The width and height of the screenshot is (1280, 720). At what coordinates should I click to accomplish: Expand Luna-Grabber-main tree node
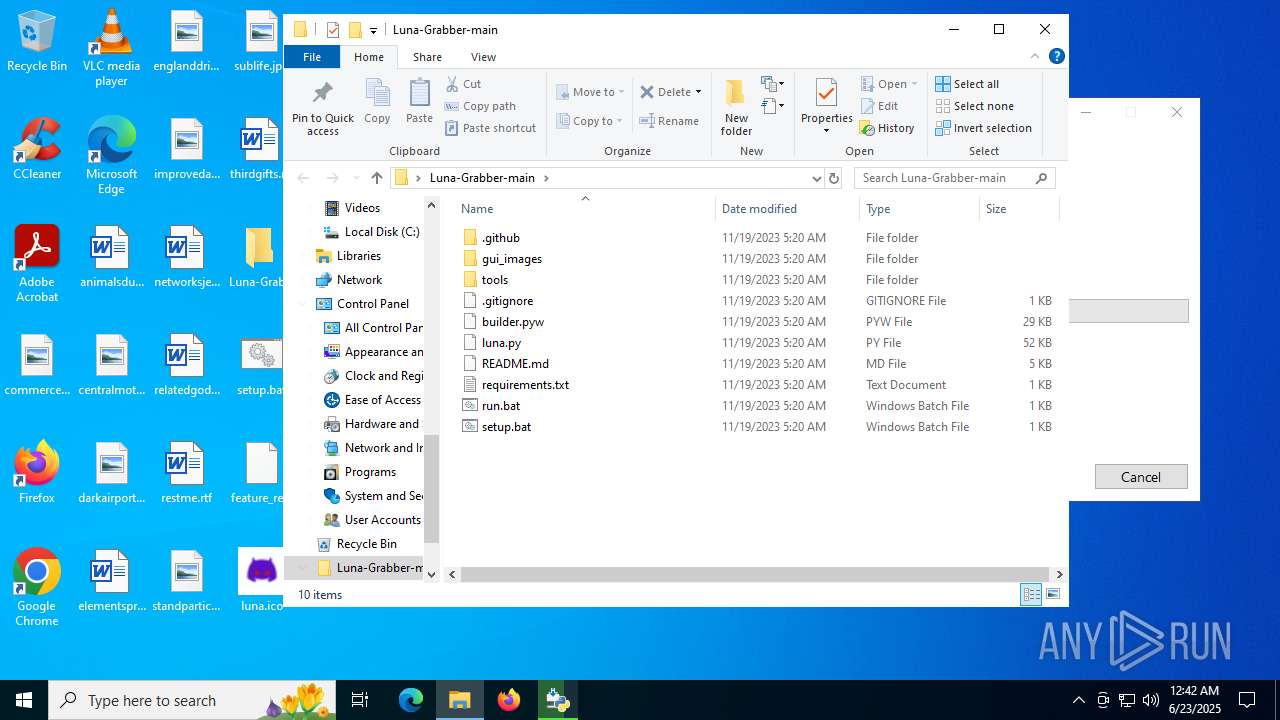point(303,568)
